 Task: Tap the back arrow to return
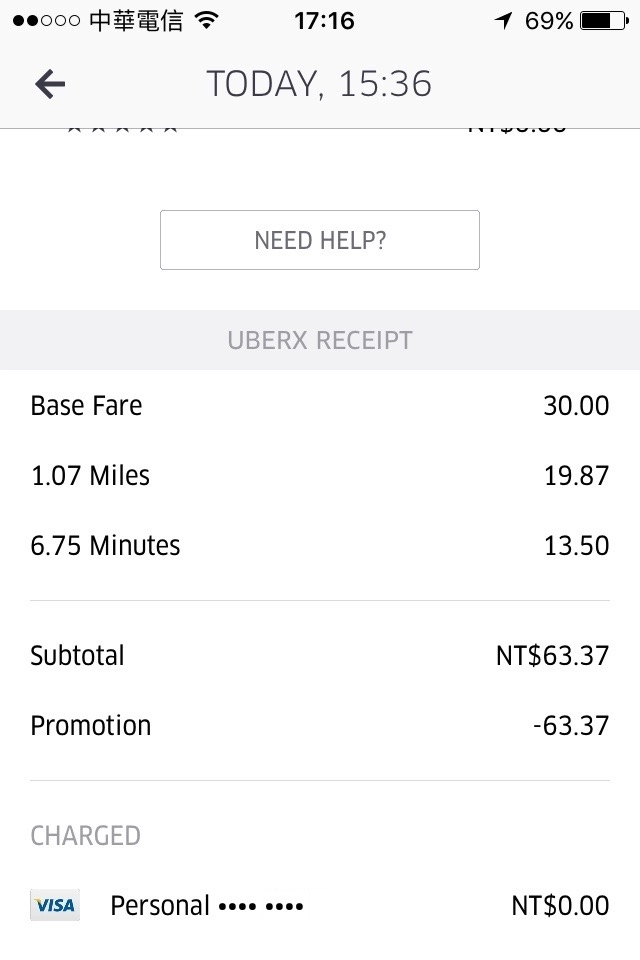[48, 84]
